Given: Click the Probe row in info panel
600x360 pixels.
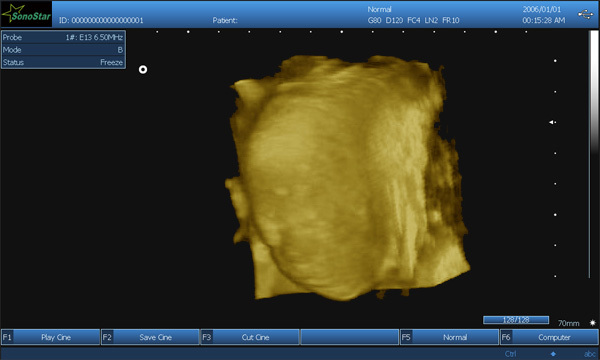Looking at the screenshot, I should click(63, 37).
